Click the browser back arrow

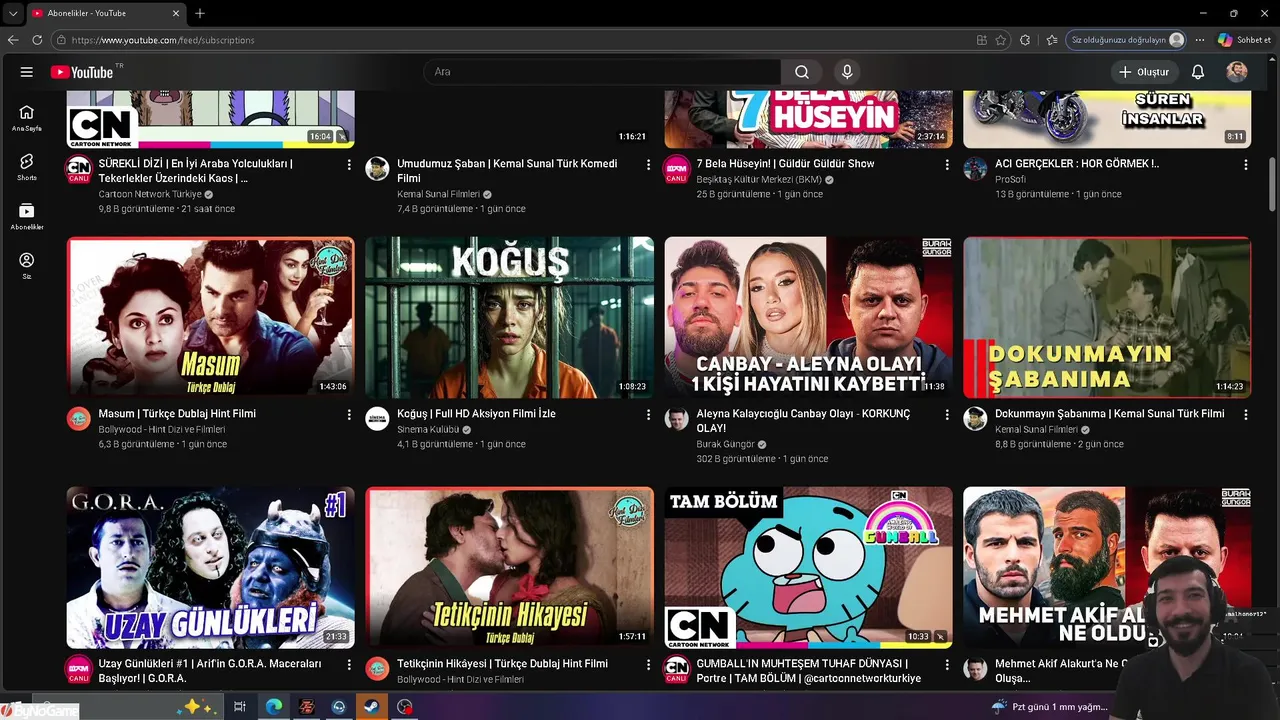click(x=13, y=40)
